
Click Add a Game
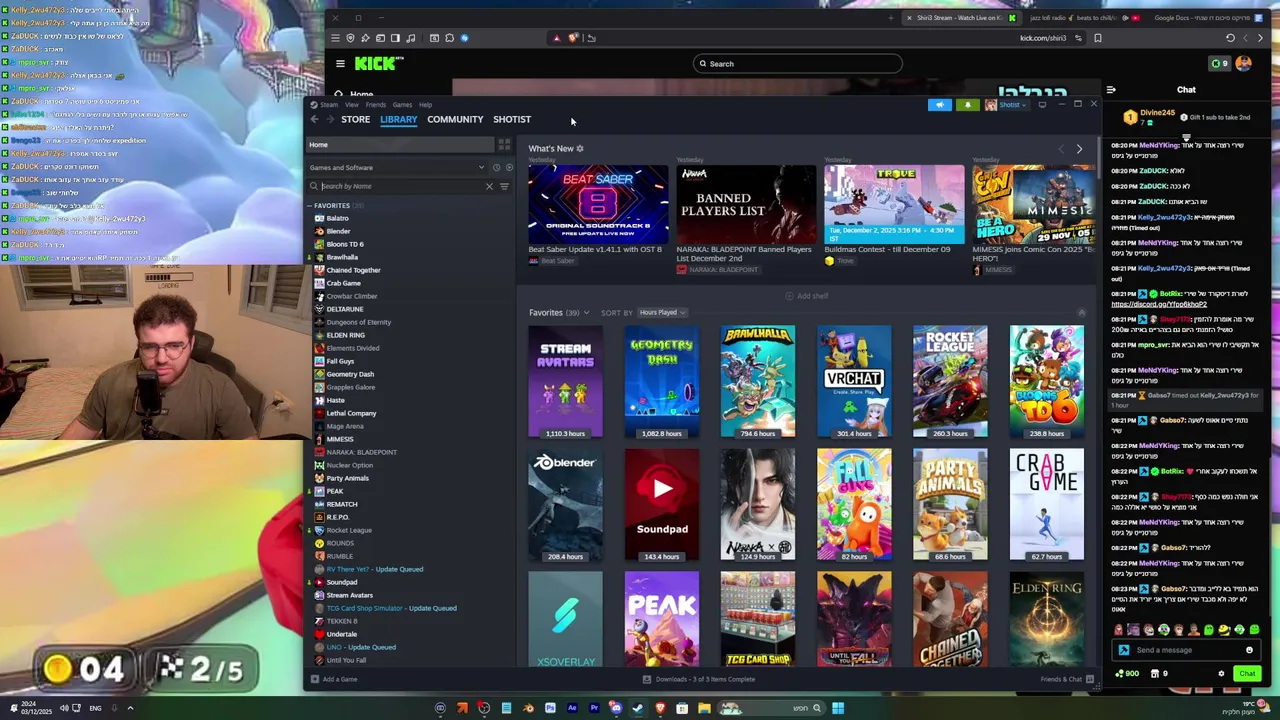click(x=334, y=680)
